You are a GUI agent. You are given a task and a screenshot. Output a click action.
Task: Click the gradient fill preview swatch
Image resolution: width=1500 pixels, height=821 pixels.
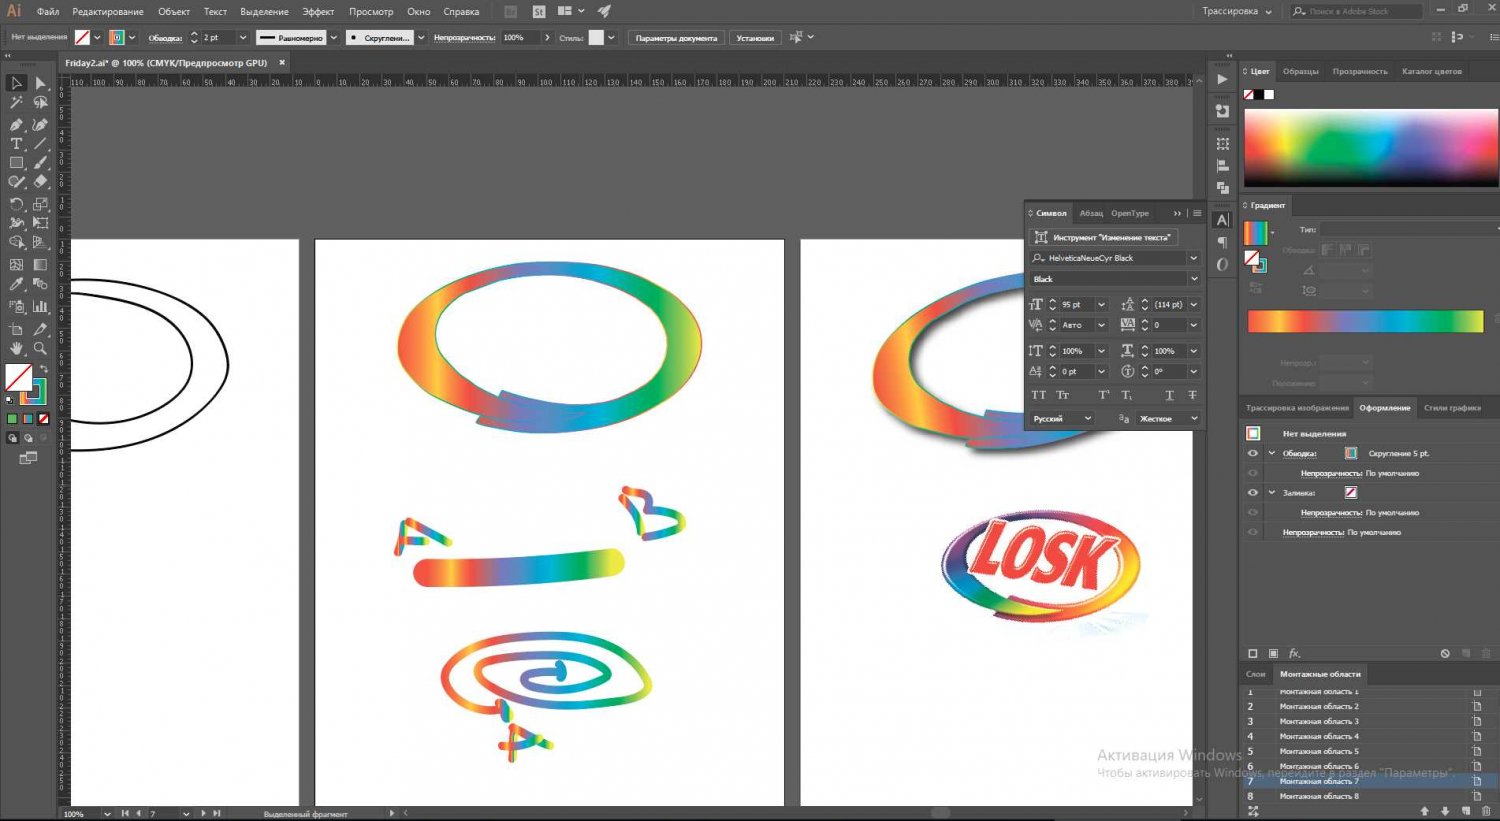tap(1255, 233)
